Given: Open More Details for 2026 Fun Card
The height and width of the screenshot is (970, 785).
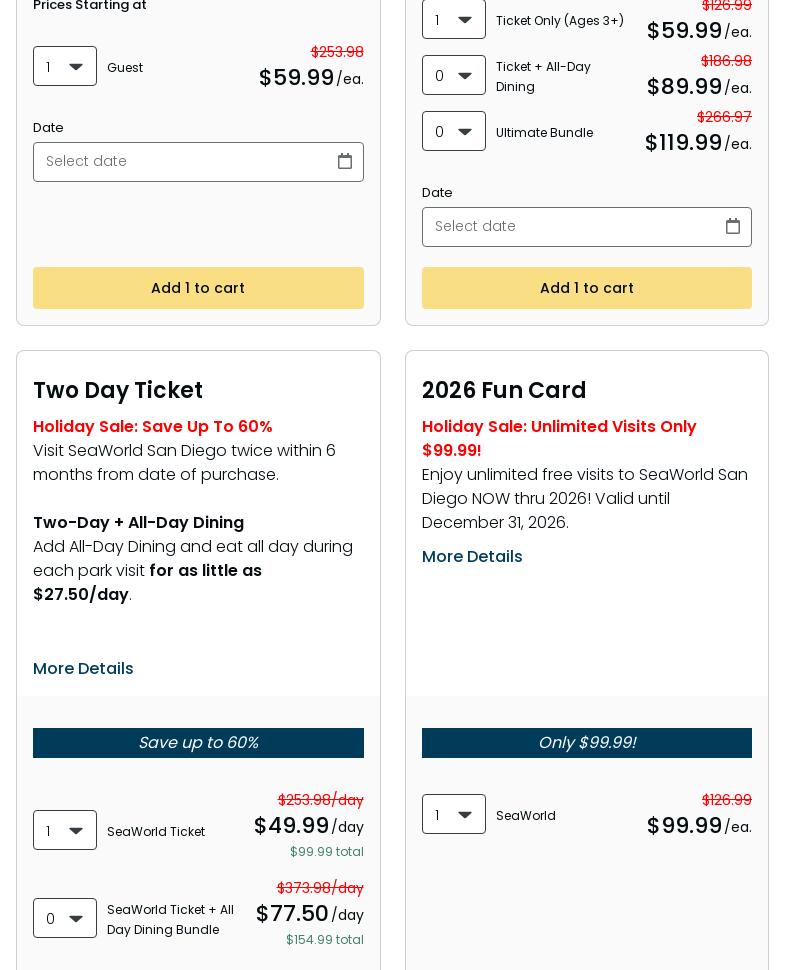Looking at the screenshot, I should pos(472,556).
